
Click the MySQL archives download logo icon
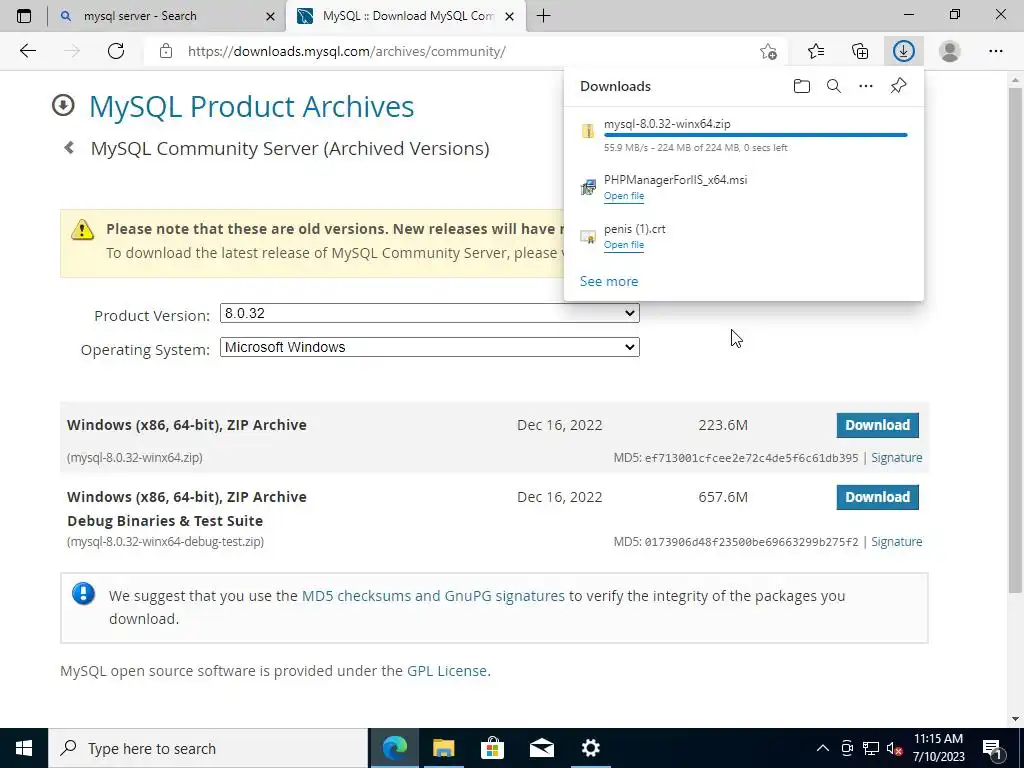pos(63,105)
